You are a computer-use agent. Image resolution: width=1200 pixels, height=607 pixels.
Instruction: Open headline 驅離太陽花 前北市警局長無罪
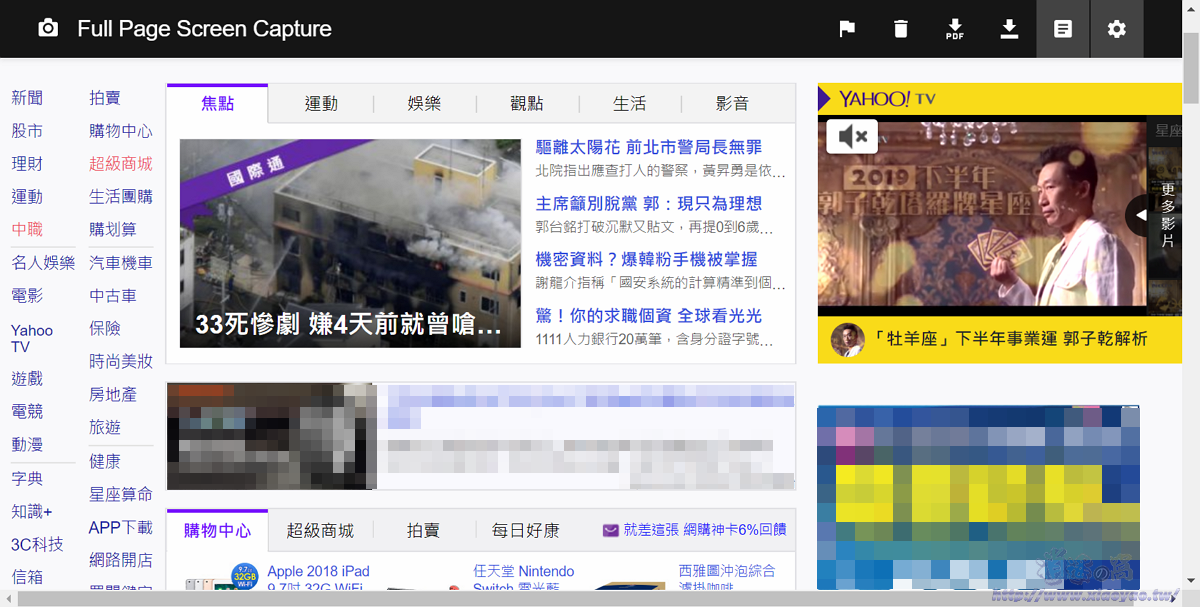click(x=649, y=148)
